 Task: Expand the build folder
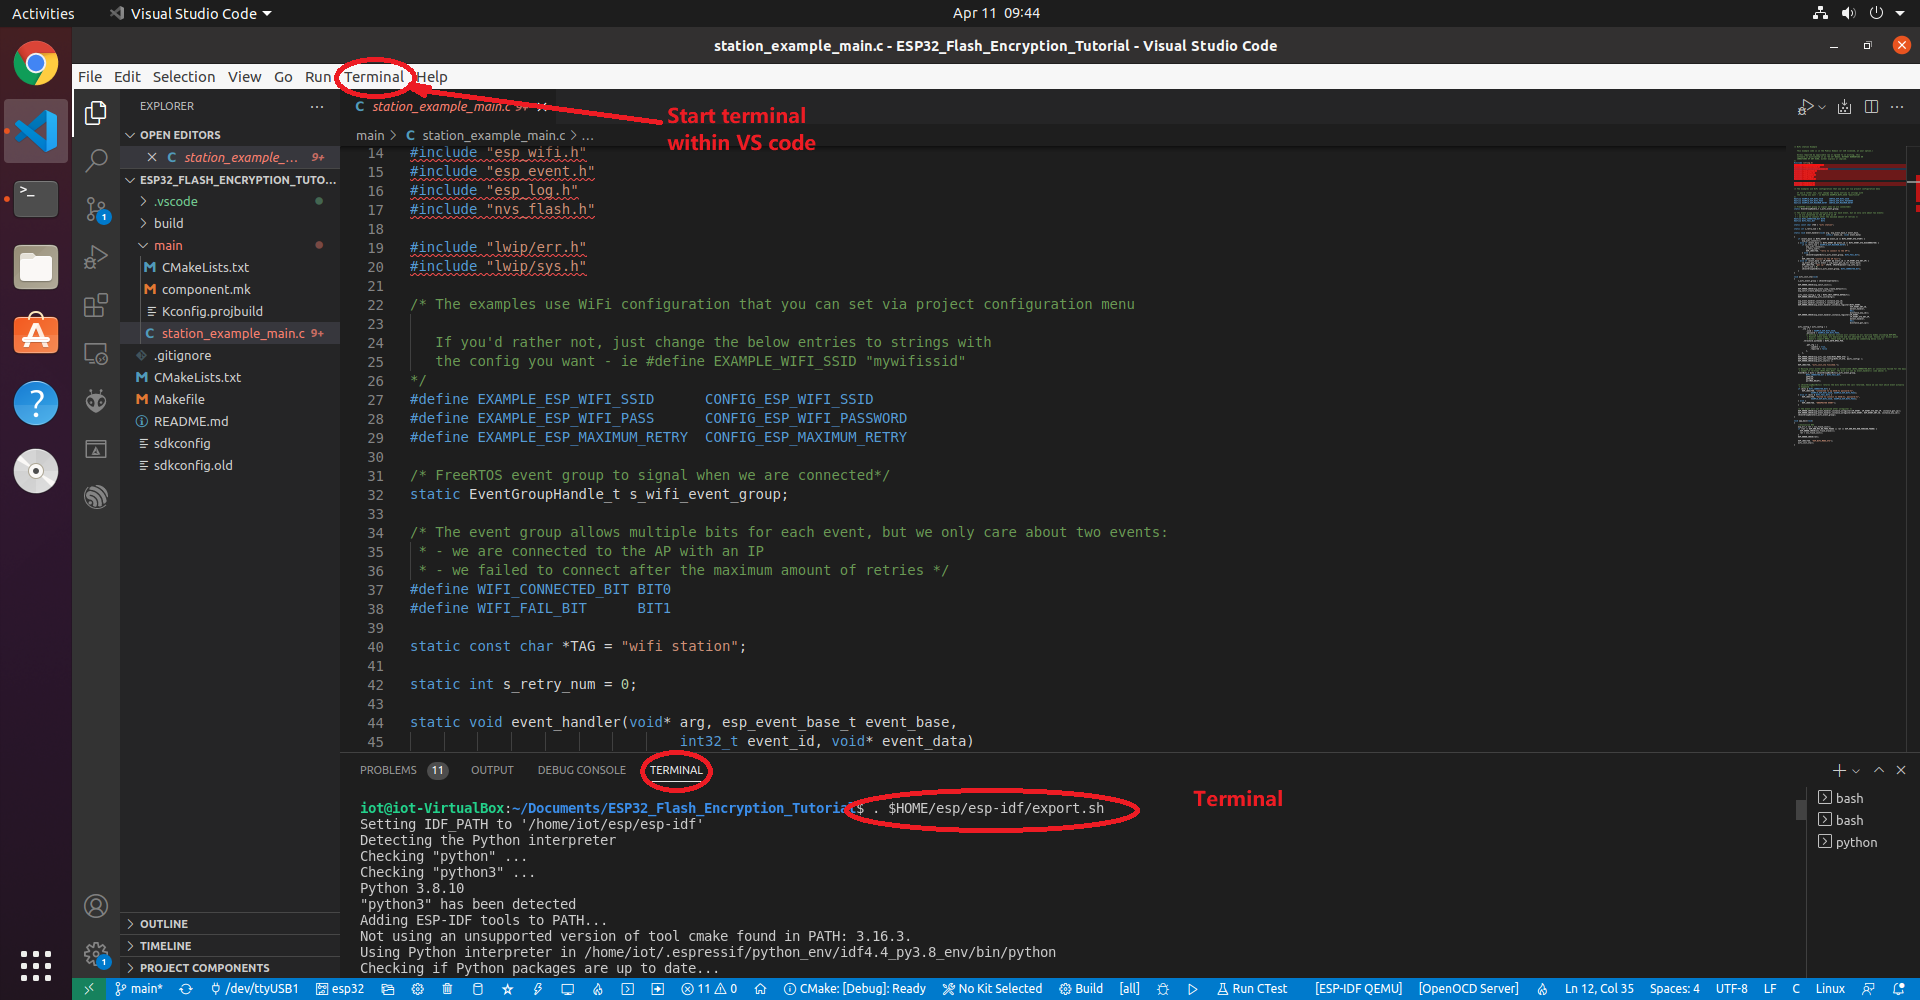click(x=230, y=223)
